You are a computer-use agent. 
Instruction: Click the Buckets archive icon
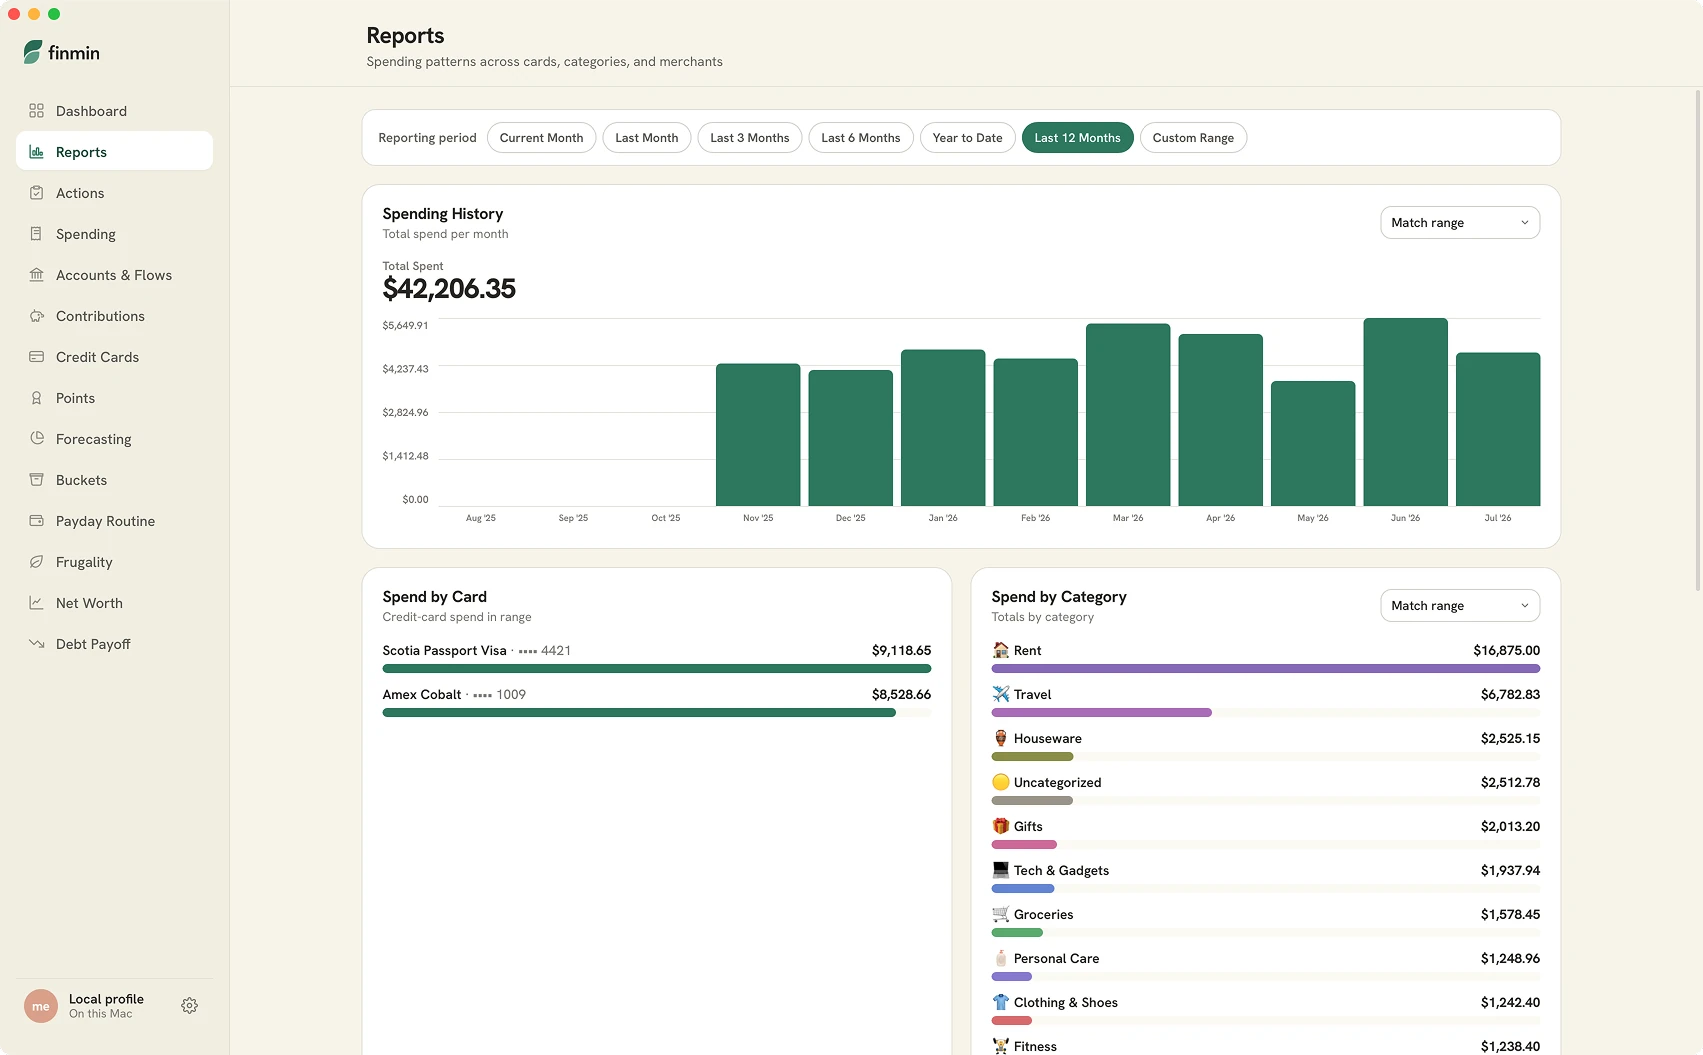pyautogui.click(x=36, y=480)
